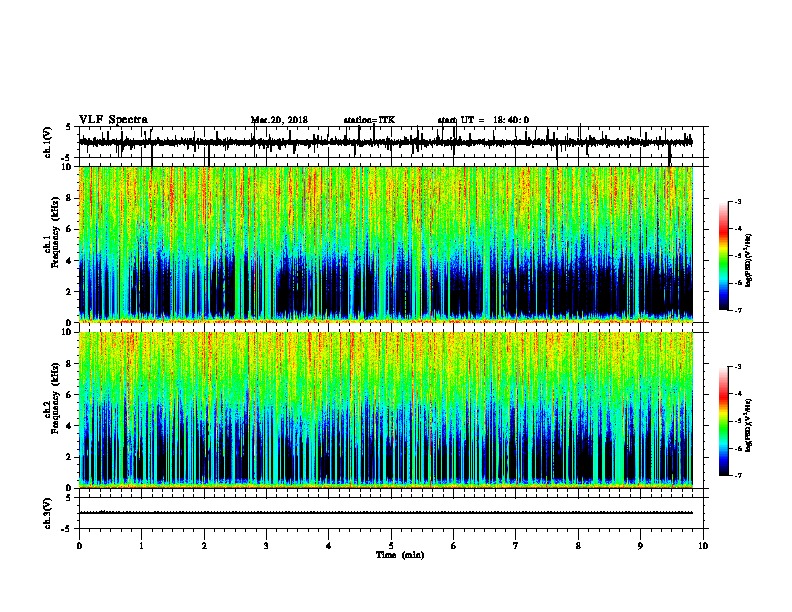The image size is (792, 612).
Task: Click the "5" tick on the Time axis
Action: pos(391,546)
